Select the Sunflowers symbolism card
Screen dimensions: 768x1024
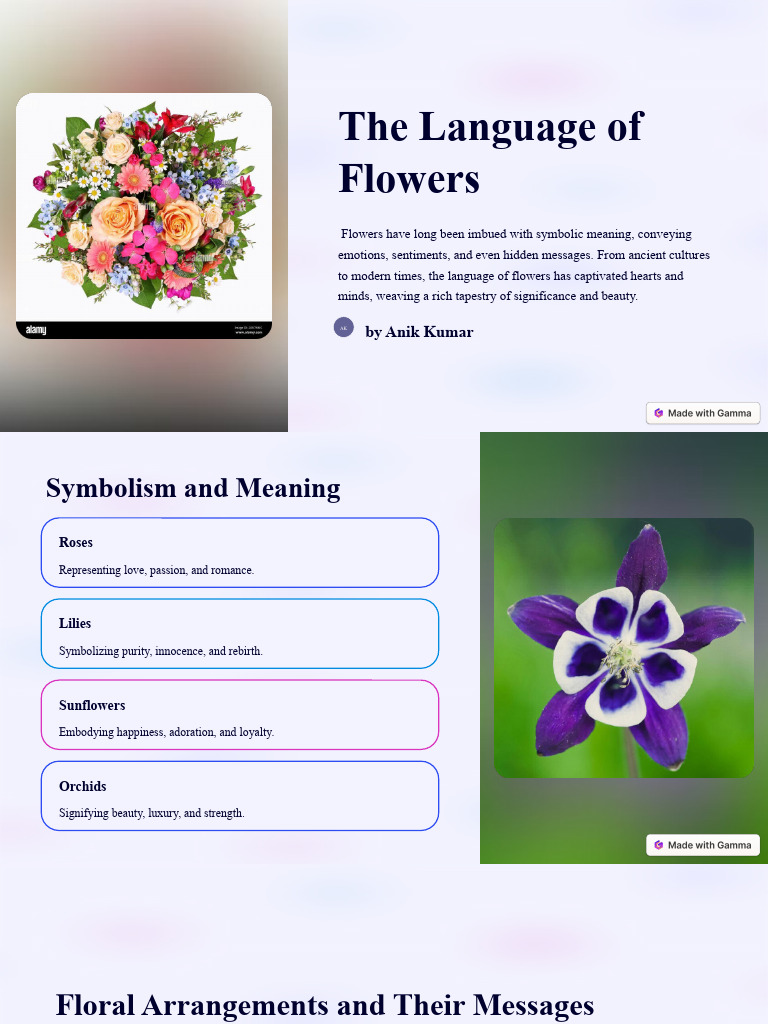[x=240, y=714]
